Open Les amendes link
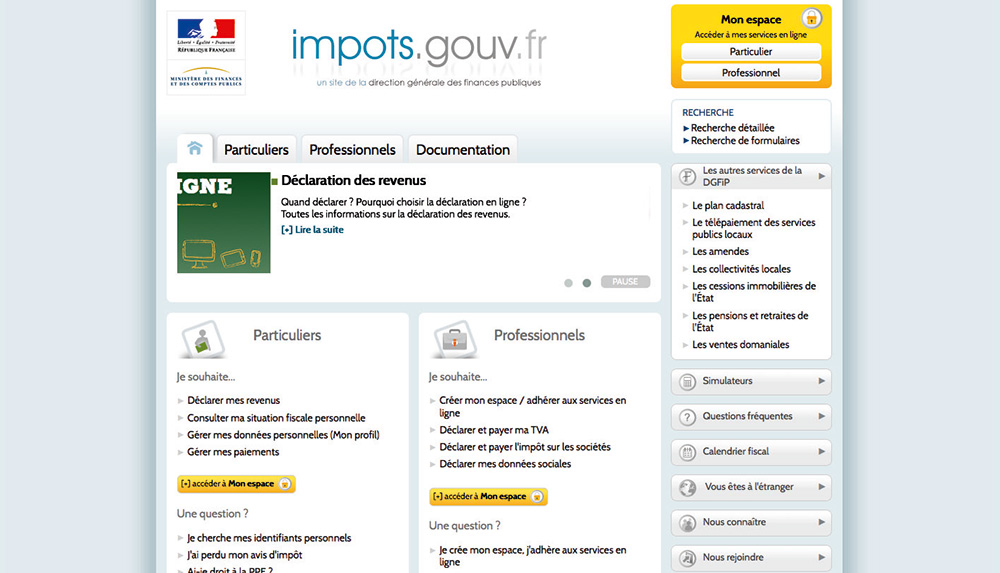Image resolution: width=1000 pixels, height=573 pixels. [x=721, y=251]
